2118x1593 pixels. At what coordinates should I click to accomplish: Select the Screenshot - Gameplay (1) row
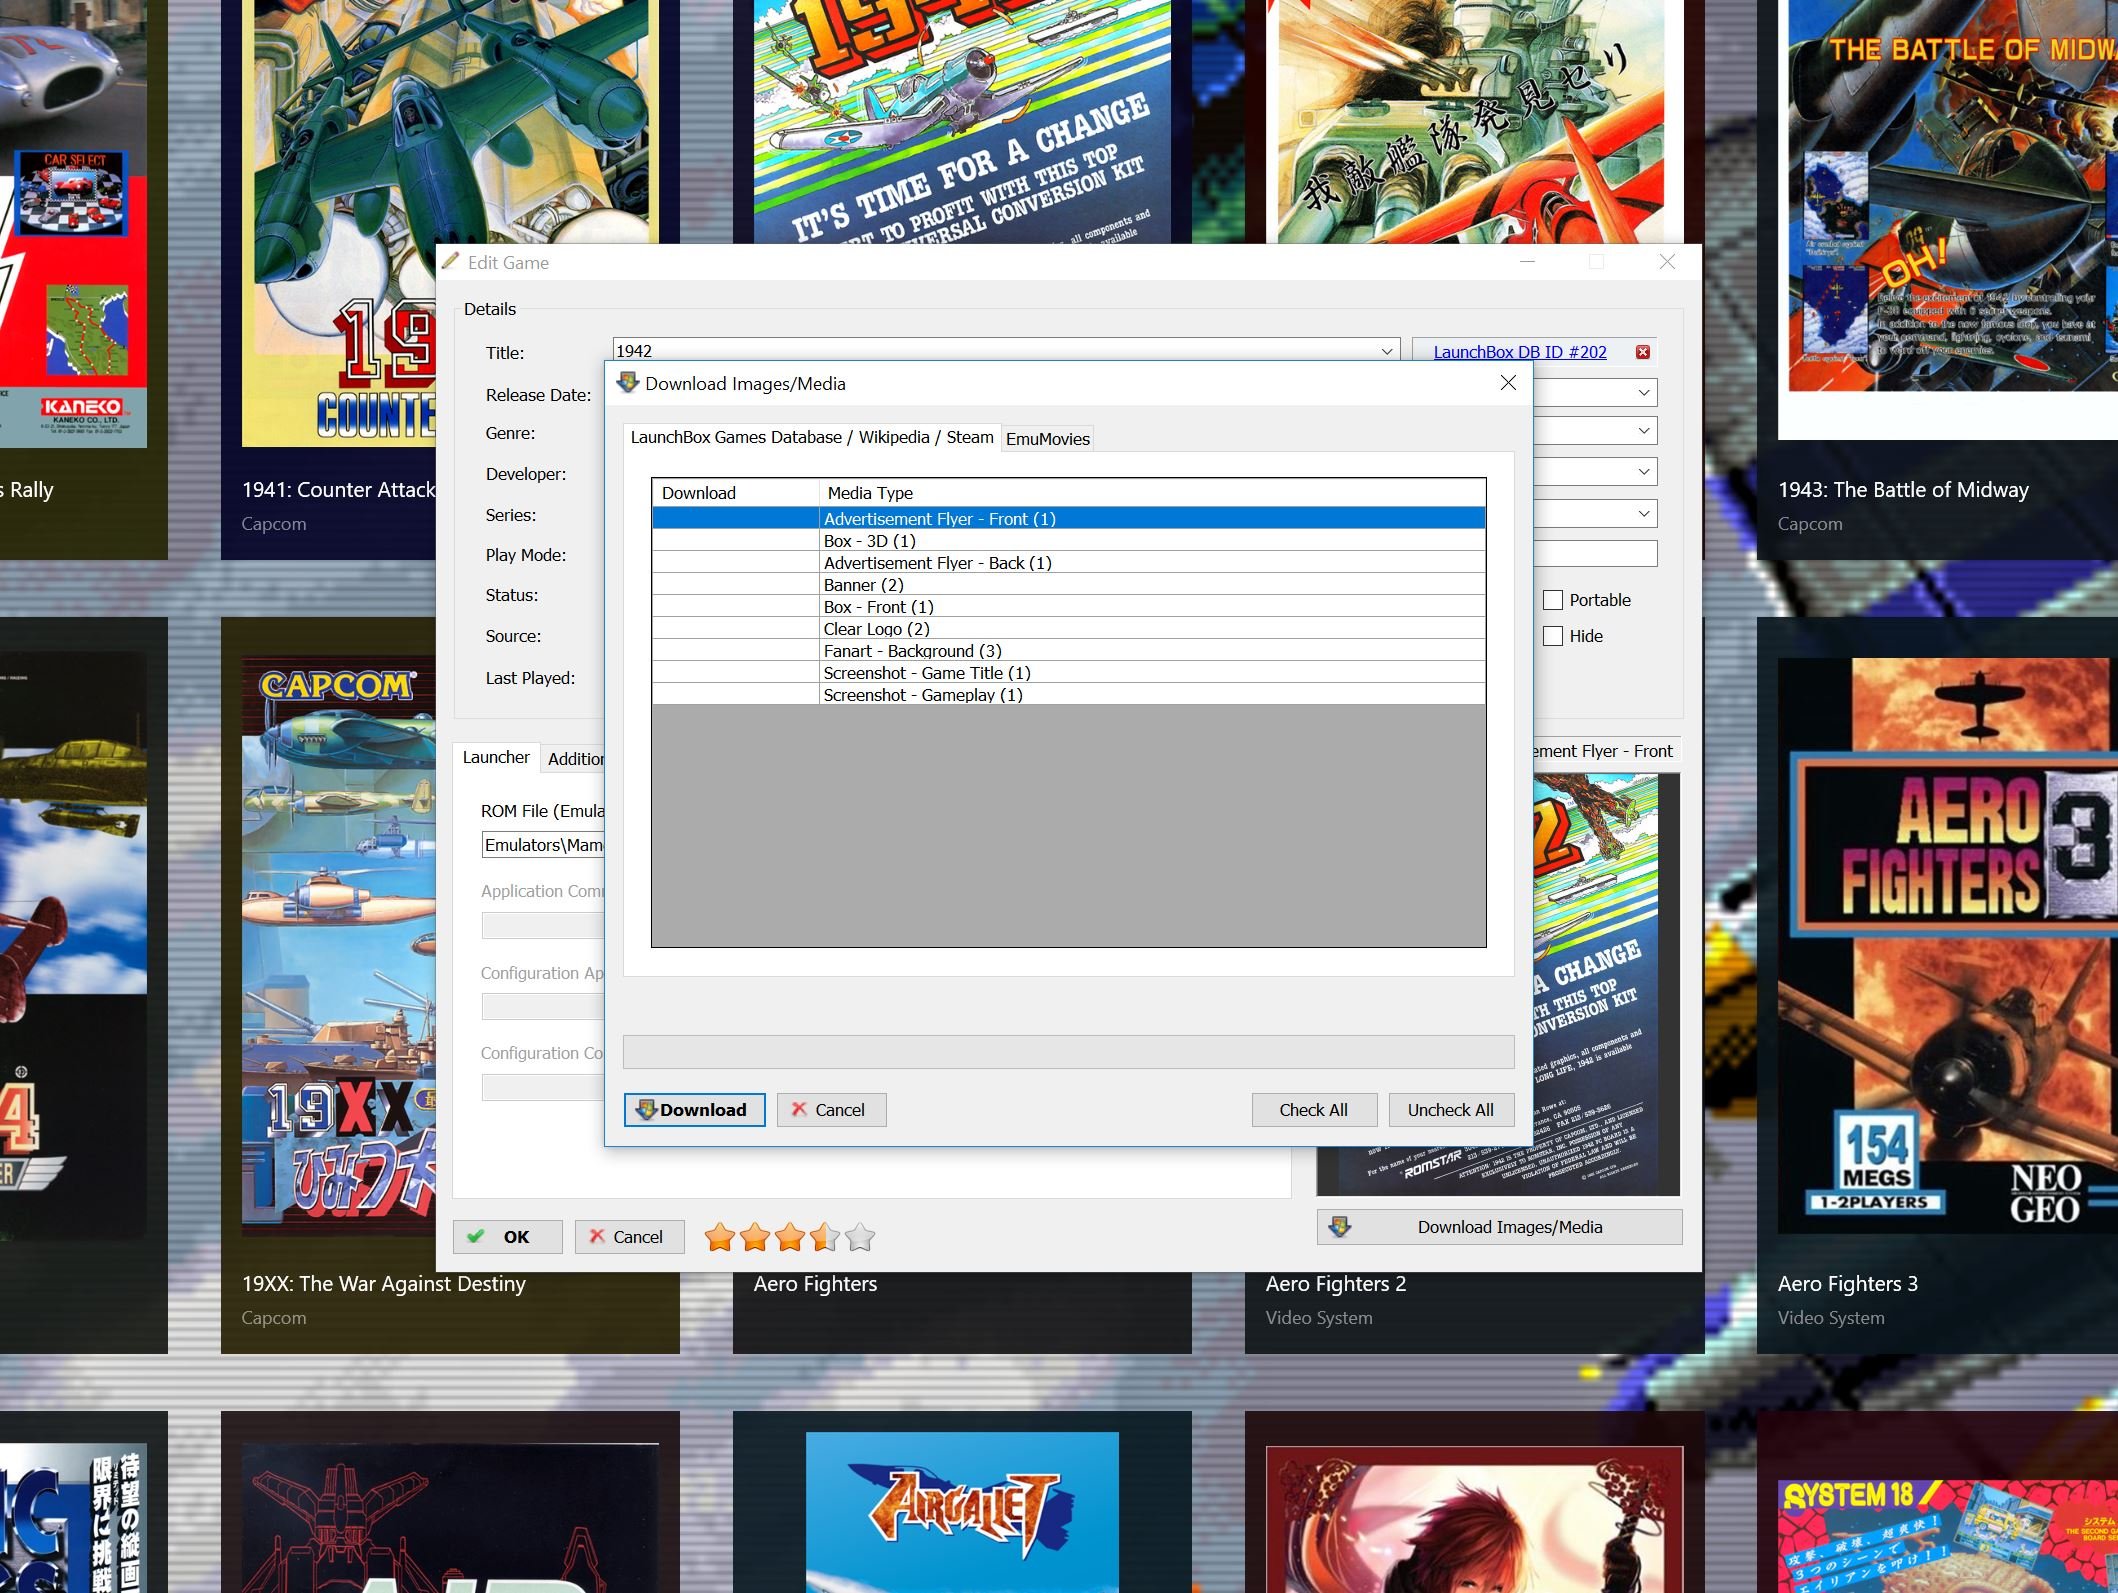(1068, 695)
